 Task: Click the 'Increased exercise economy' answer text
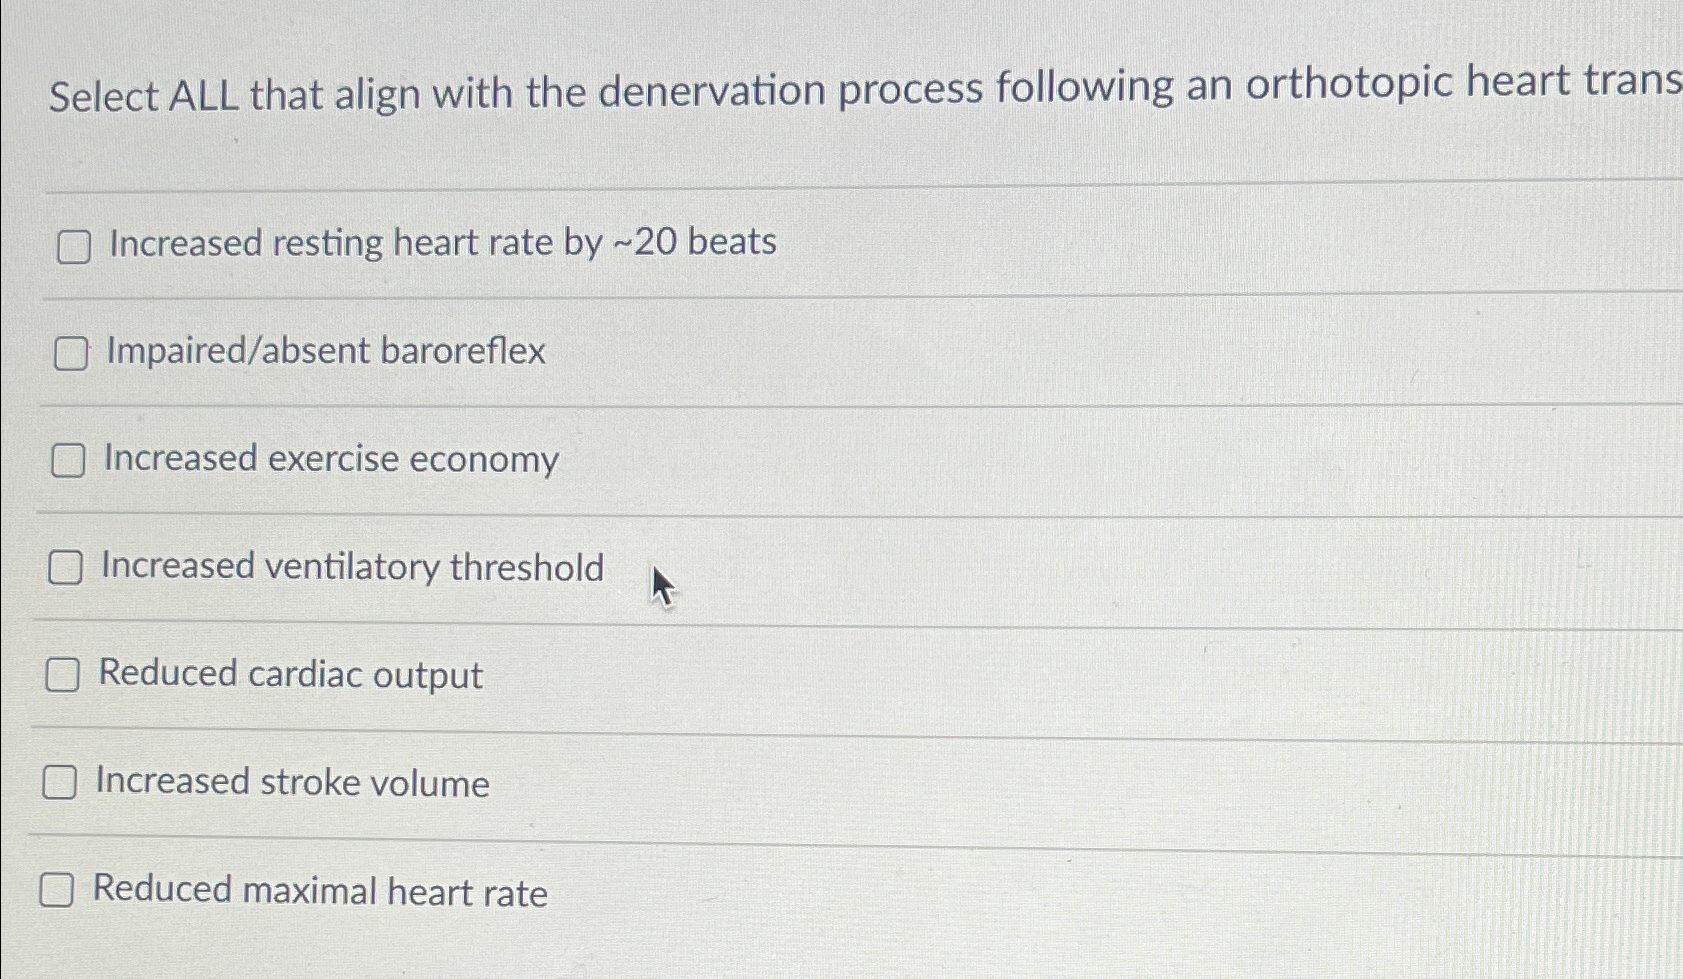[x=330, y=460]
